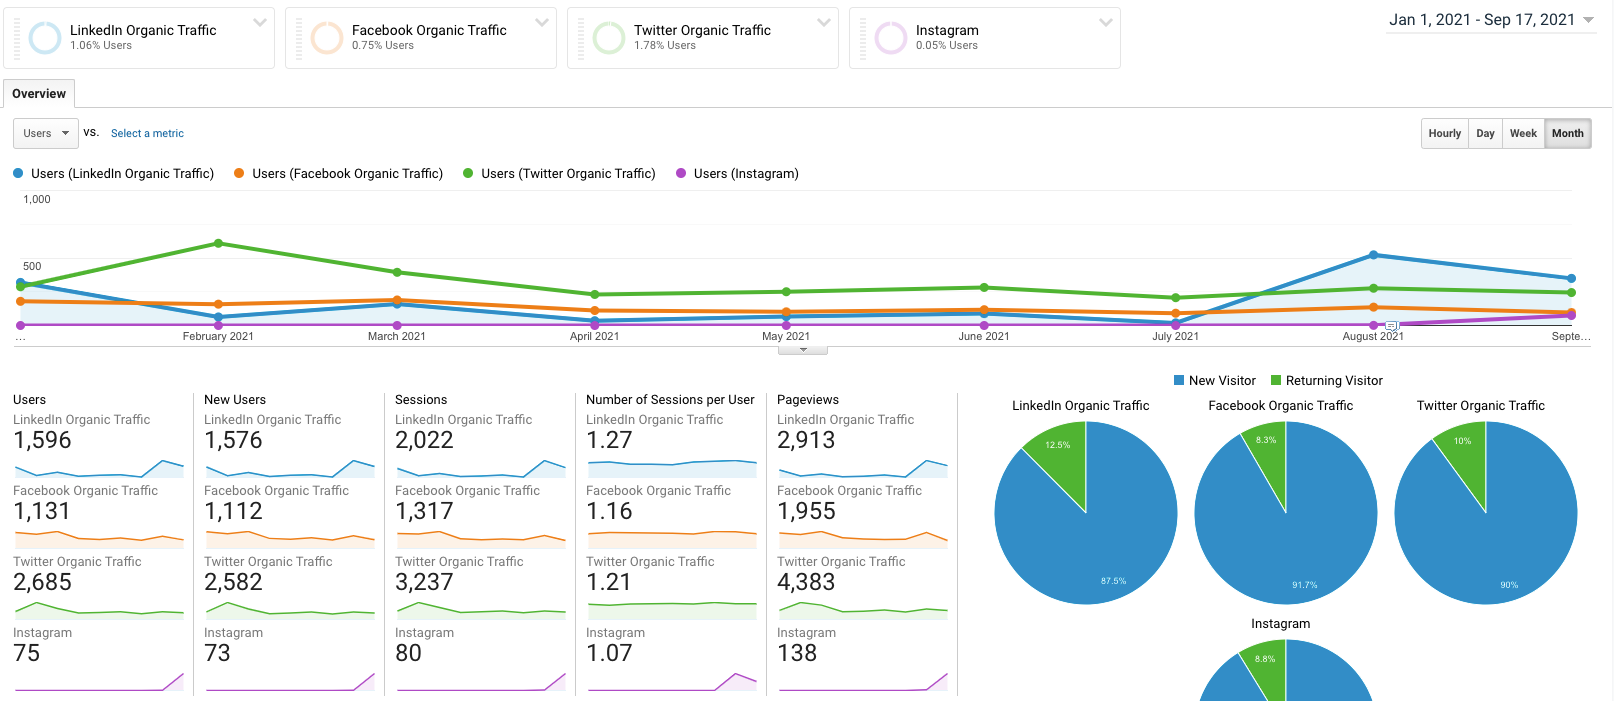
Task: Click the Users (Twitter Organic Traffic) legend label
Action: (568, 173)
